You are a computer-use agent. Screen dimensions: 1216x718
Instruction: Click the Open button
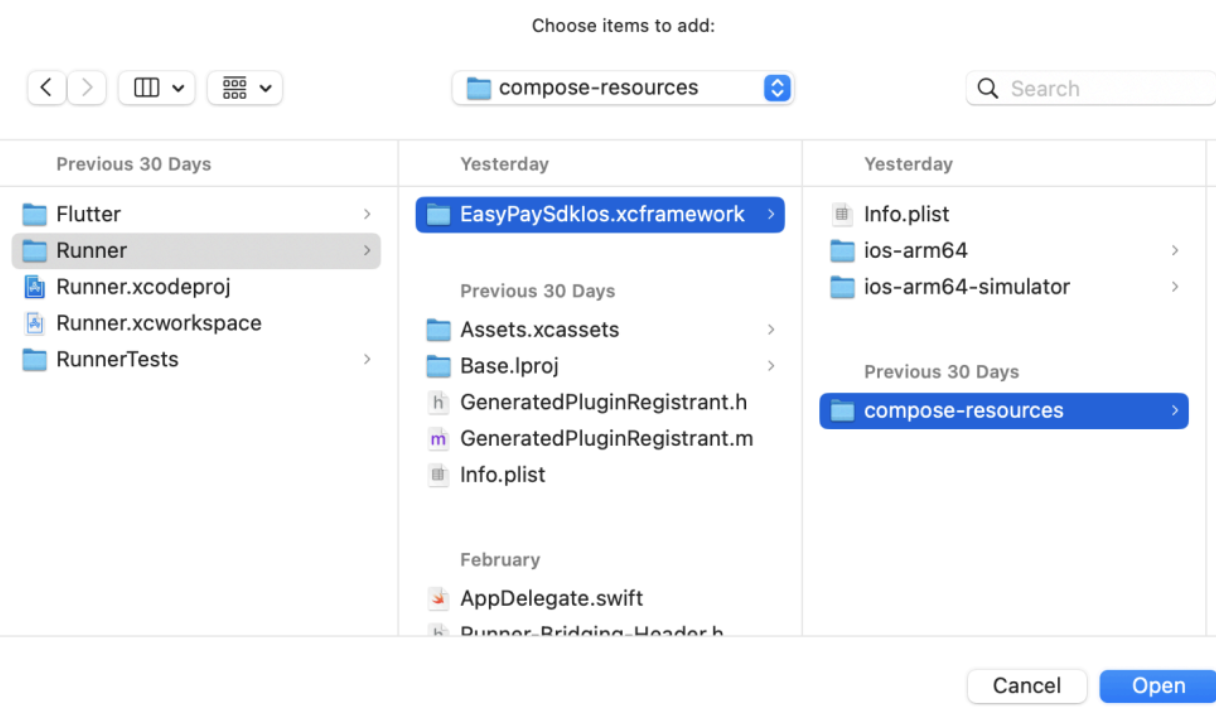(x=1158, y=686)
